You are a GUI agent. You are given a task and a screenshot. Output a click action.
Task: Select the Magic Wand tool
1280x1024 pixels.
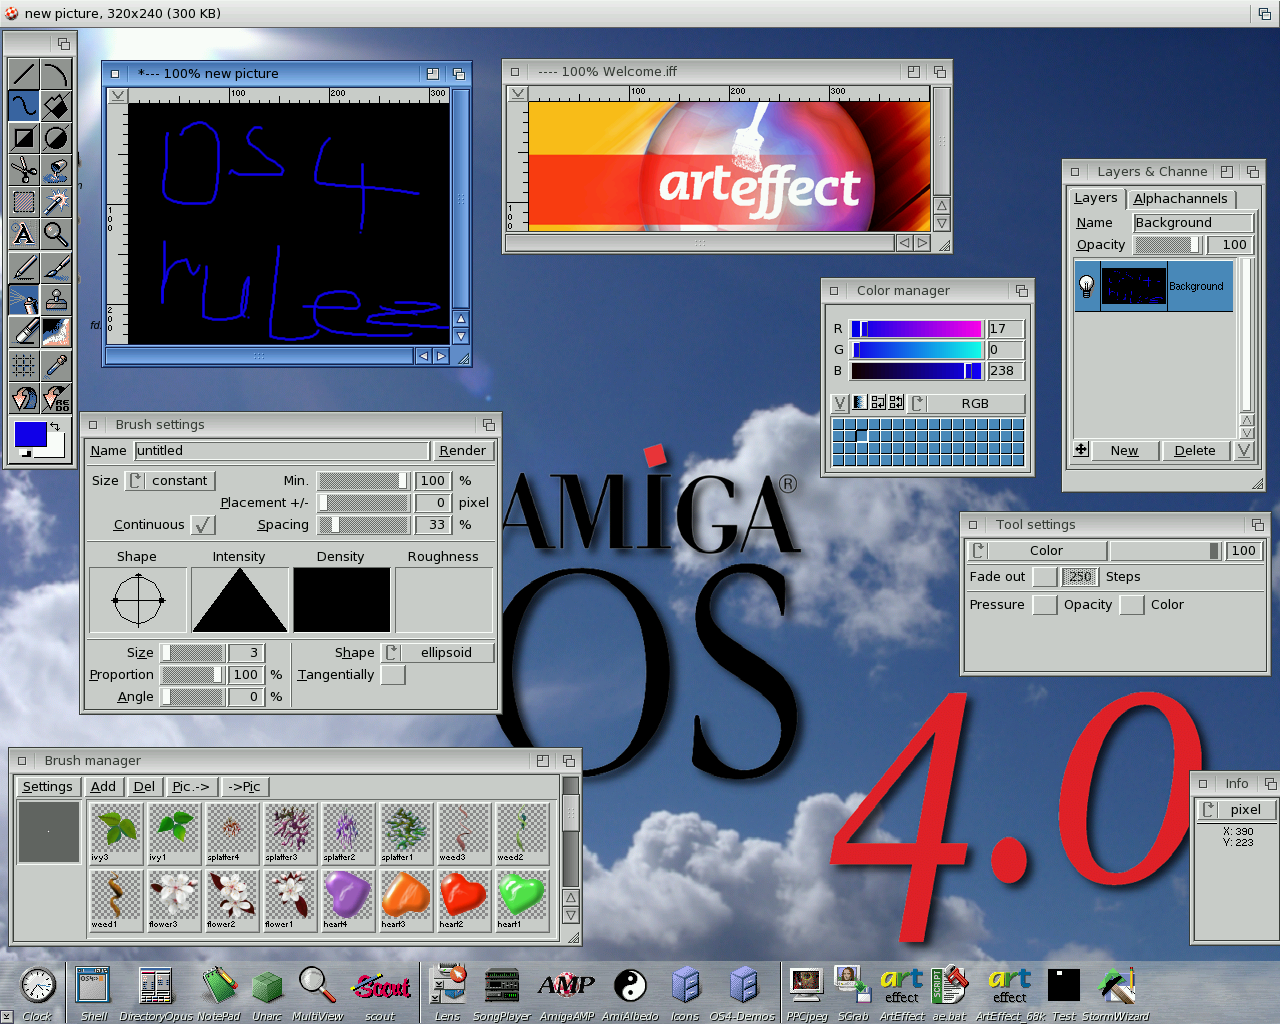[56, 202]
